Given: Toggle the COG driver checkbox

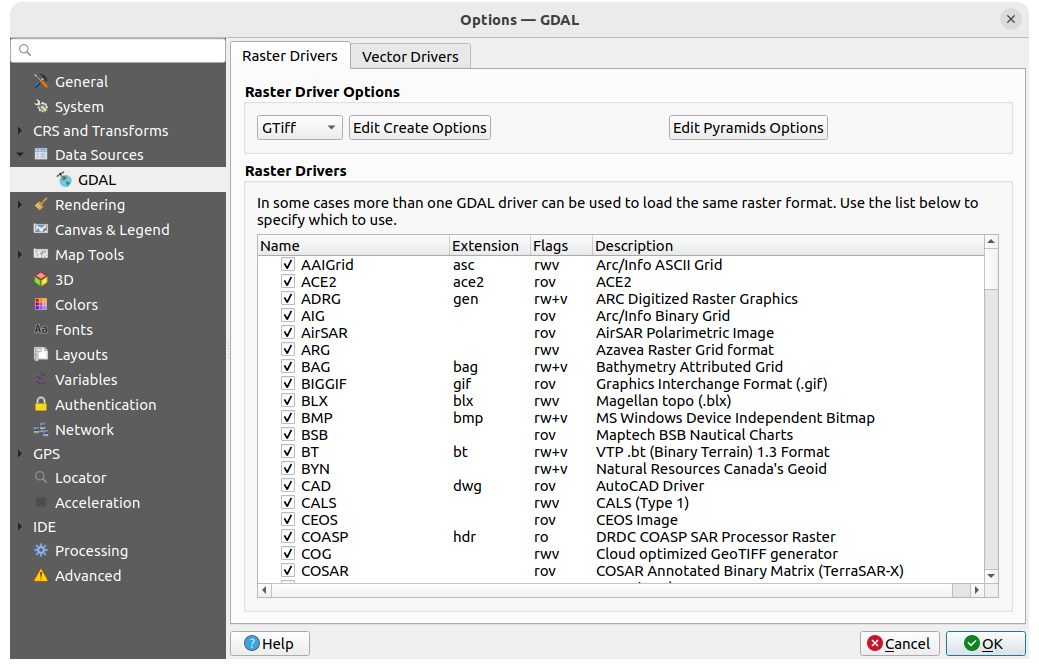Looking at the screenshot, I should [x=288, y=554].
